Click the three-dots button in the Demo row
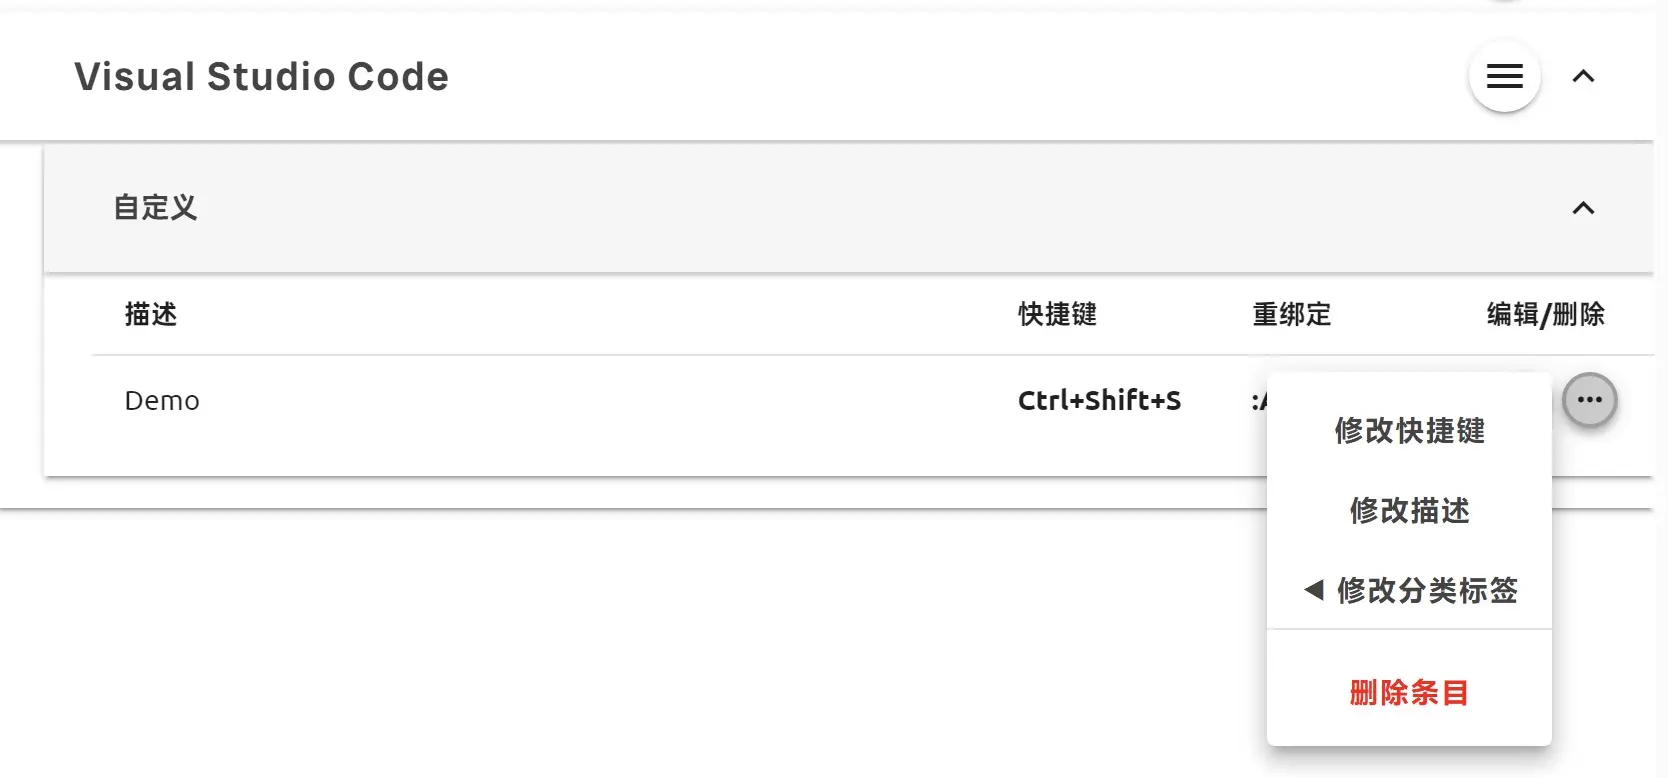The height and width of the screenshot is (778, 1668). pos(1589,400)
